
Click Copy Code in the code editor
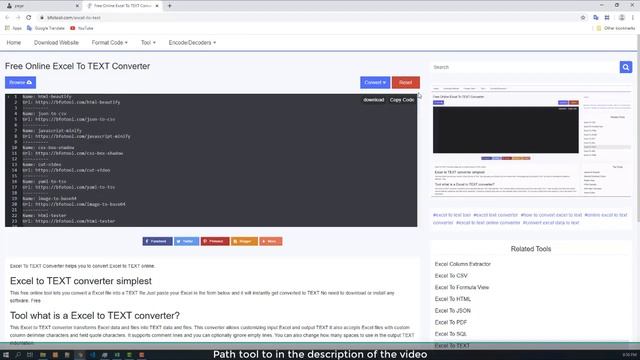(402, 100)
